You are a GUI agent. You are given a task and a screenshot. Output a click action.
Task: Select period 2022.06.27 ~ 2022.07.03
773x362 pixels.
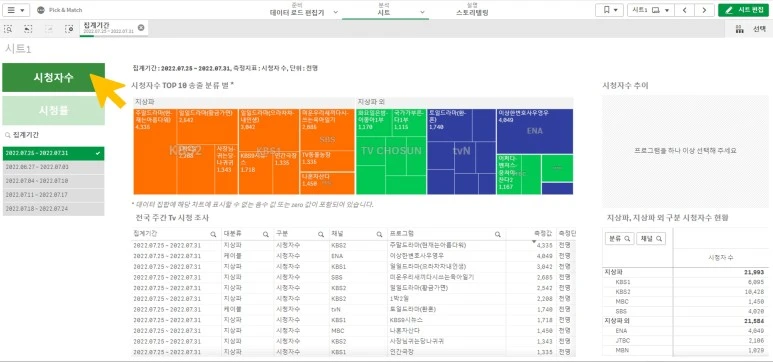tap(53, 167)
